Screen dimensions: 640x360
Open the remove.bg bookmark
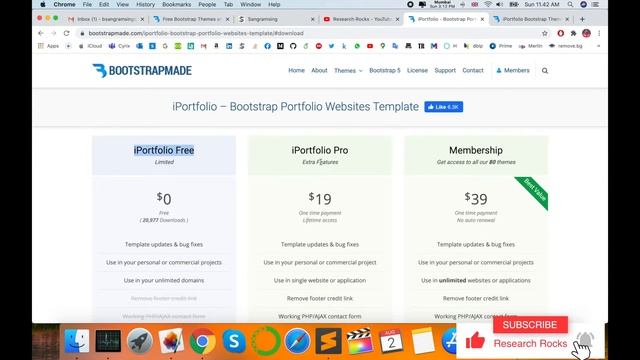[565, 46]
